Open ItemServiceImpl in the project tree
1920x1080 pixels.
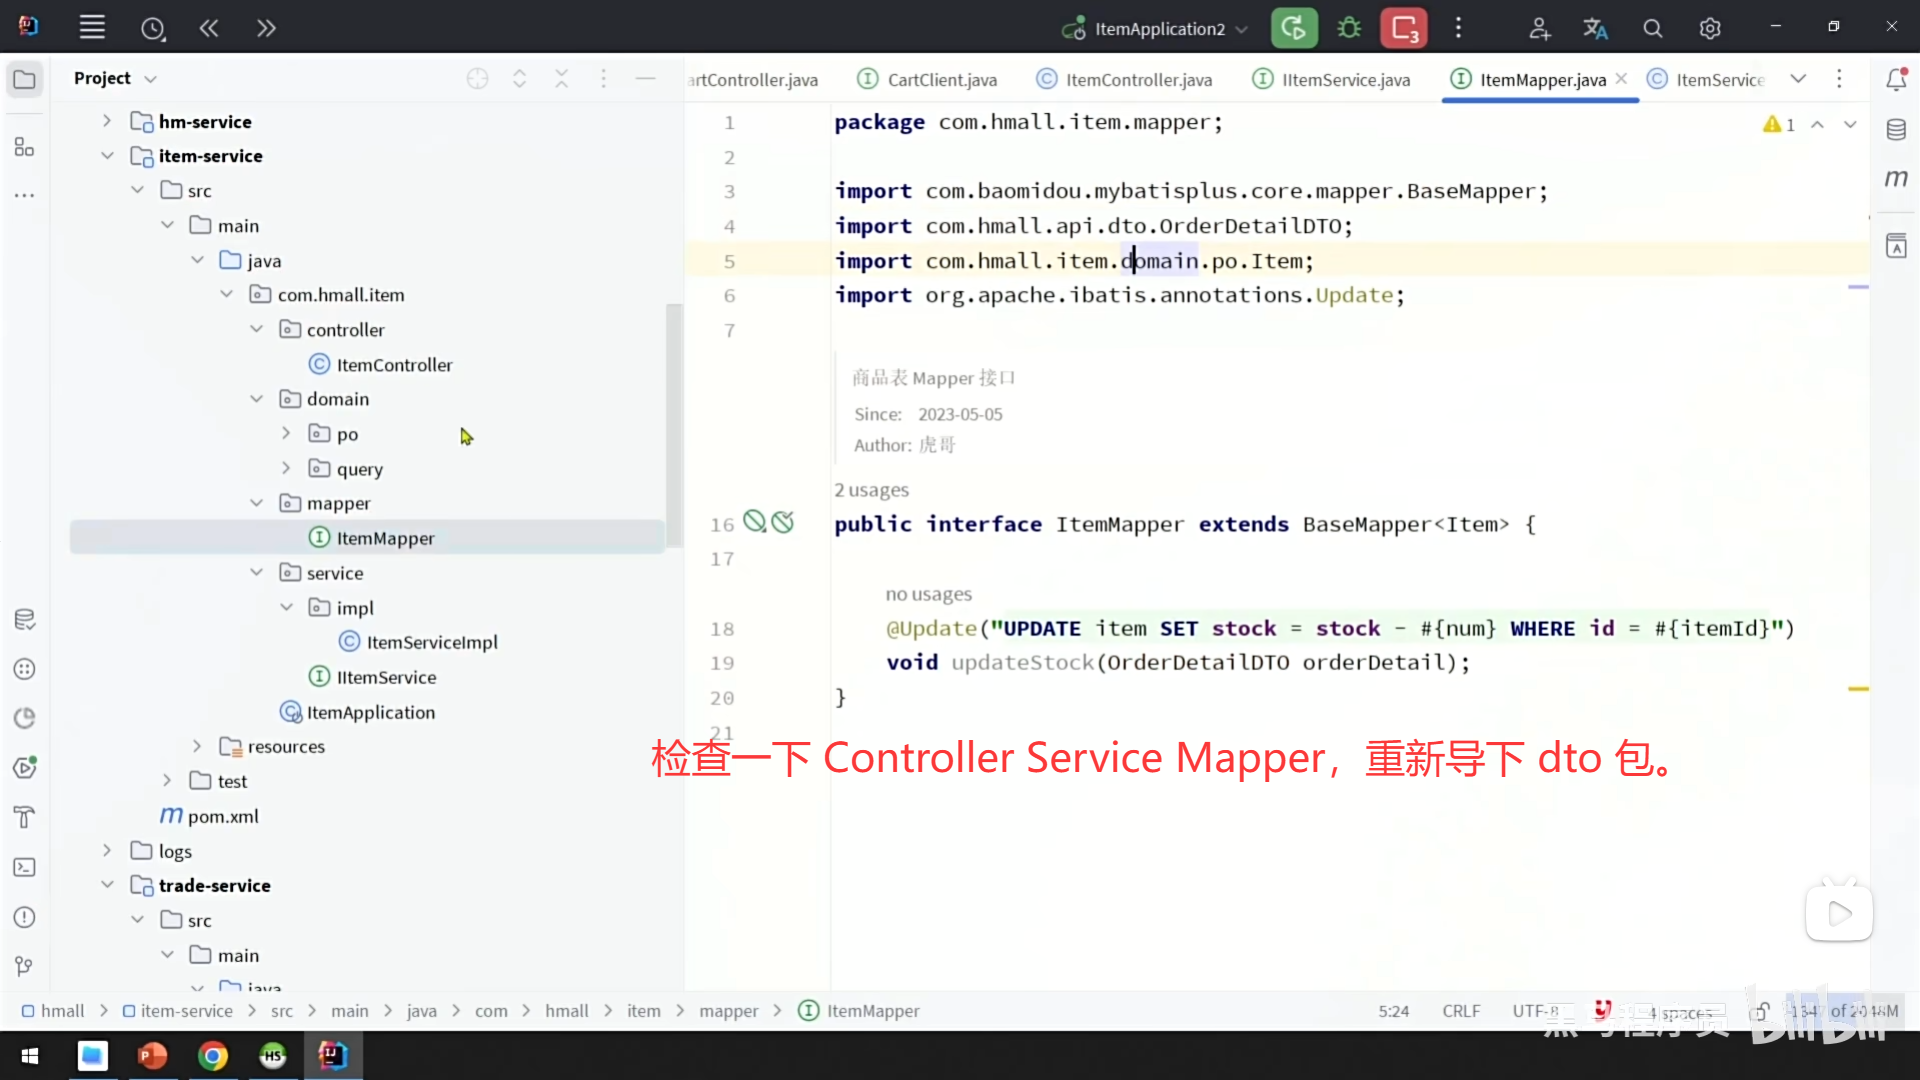tap(431, 642)
